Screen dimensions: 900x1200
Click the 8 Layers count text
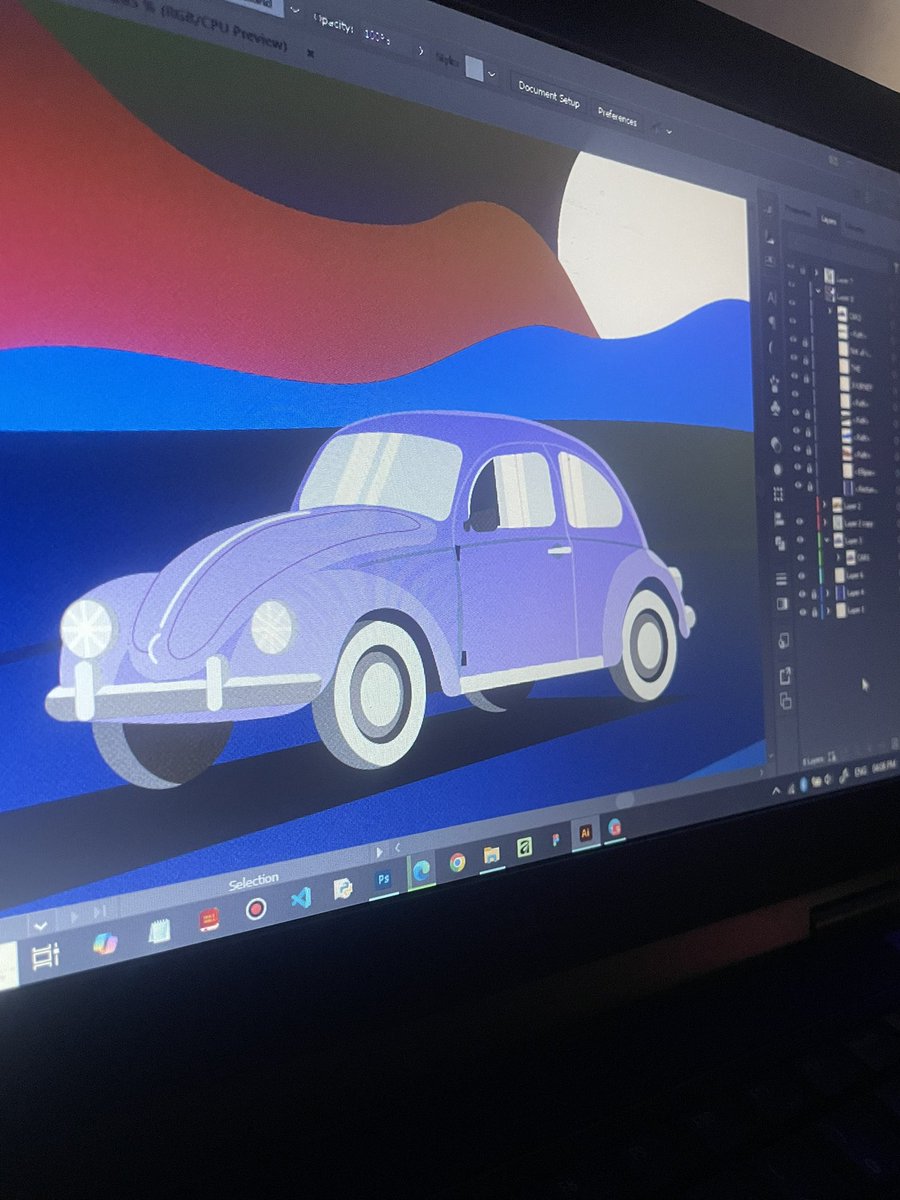click(813, 761)
